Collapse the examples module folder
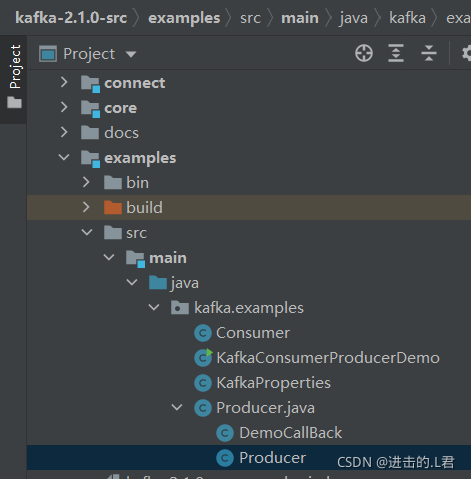The height and width of the screenshot is (479, 471). [64, 157]
